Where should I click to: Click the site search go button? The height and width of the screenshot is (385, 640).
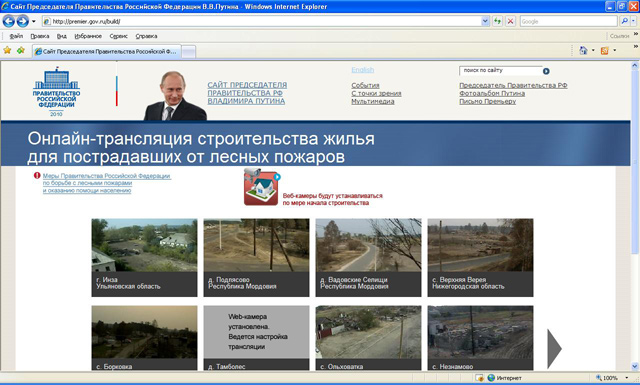pyautogui.click(x=546, y=71)
